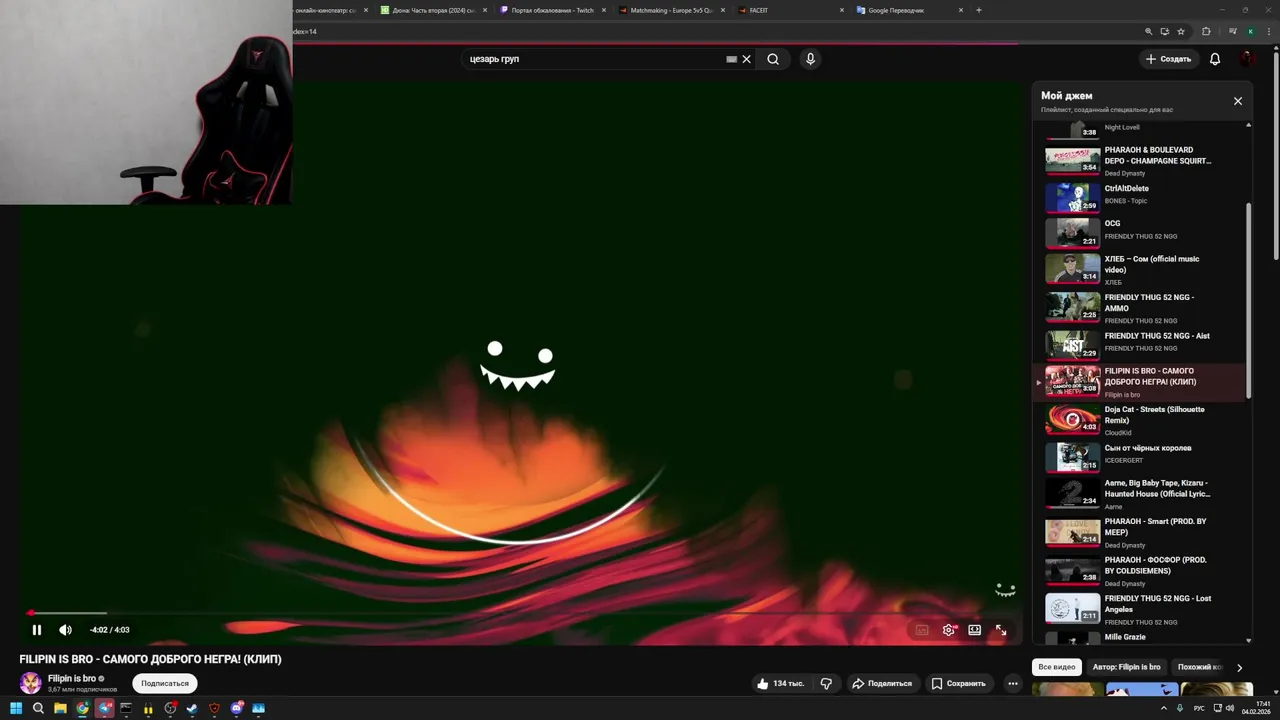Screen dimensions: 1280x720
Task: Open the on-screen keyboard icon in search
Action: 731,59
